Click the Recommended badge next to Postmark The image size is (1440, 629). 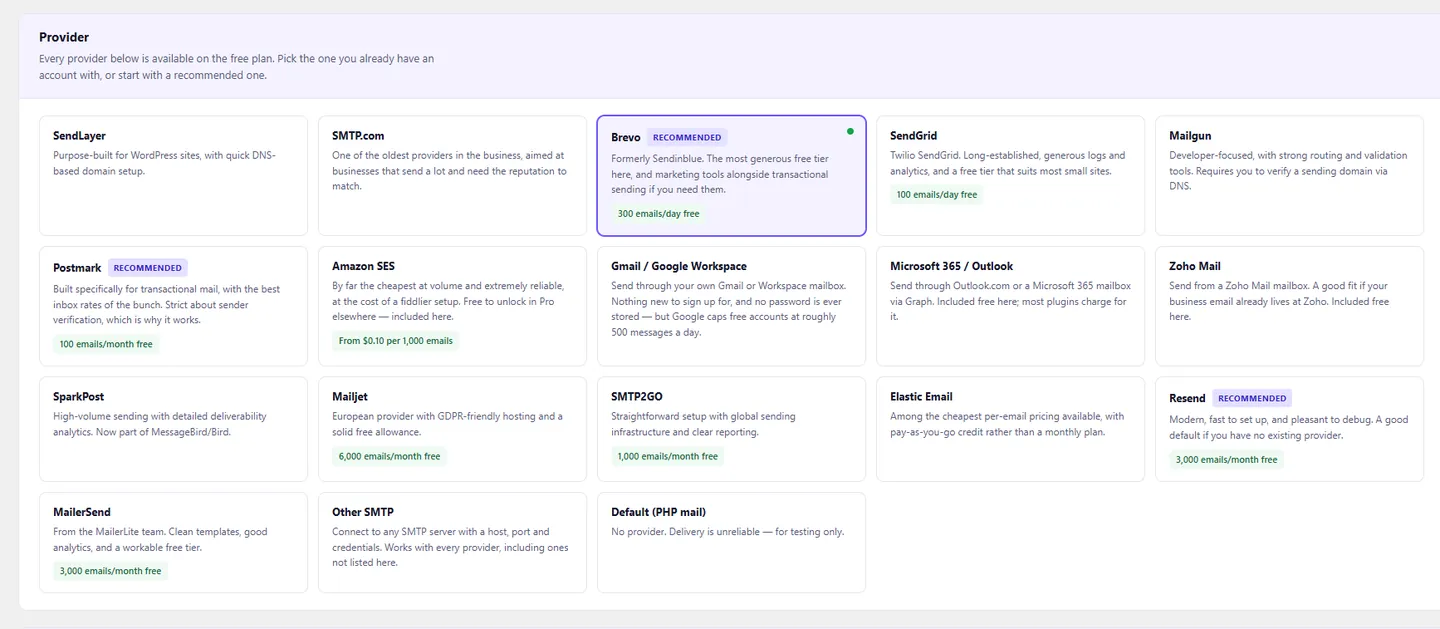tap(148, 268)
